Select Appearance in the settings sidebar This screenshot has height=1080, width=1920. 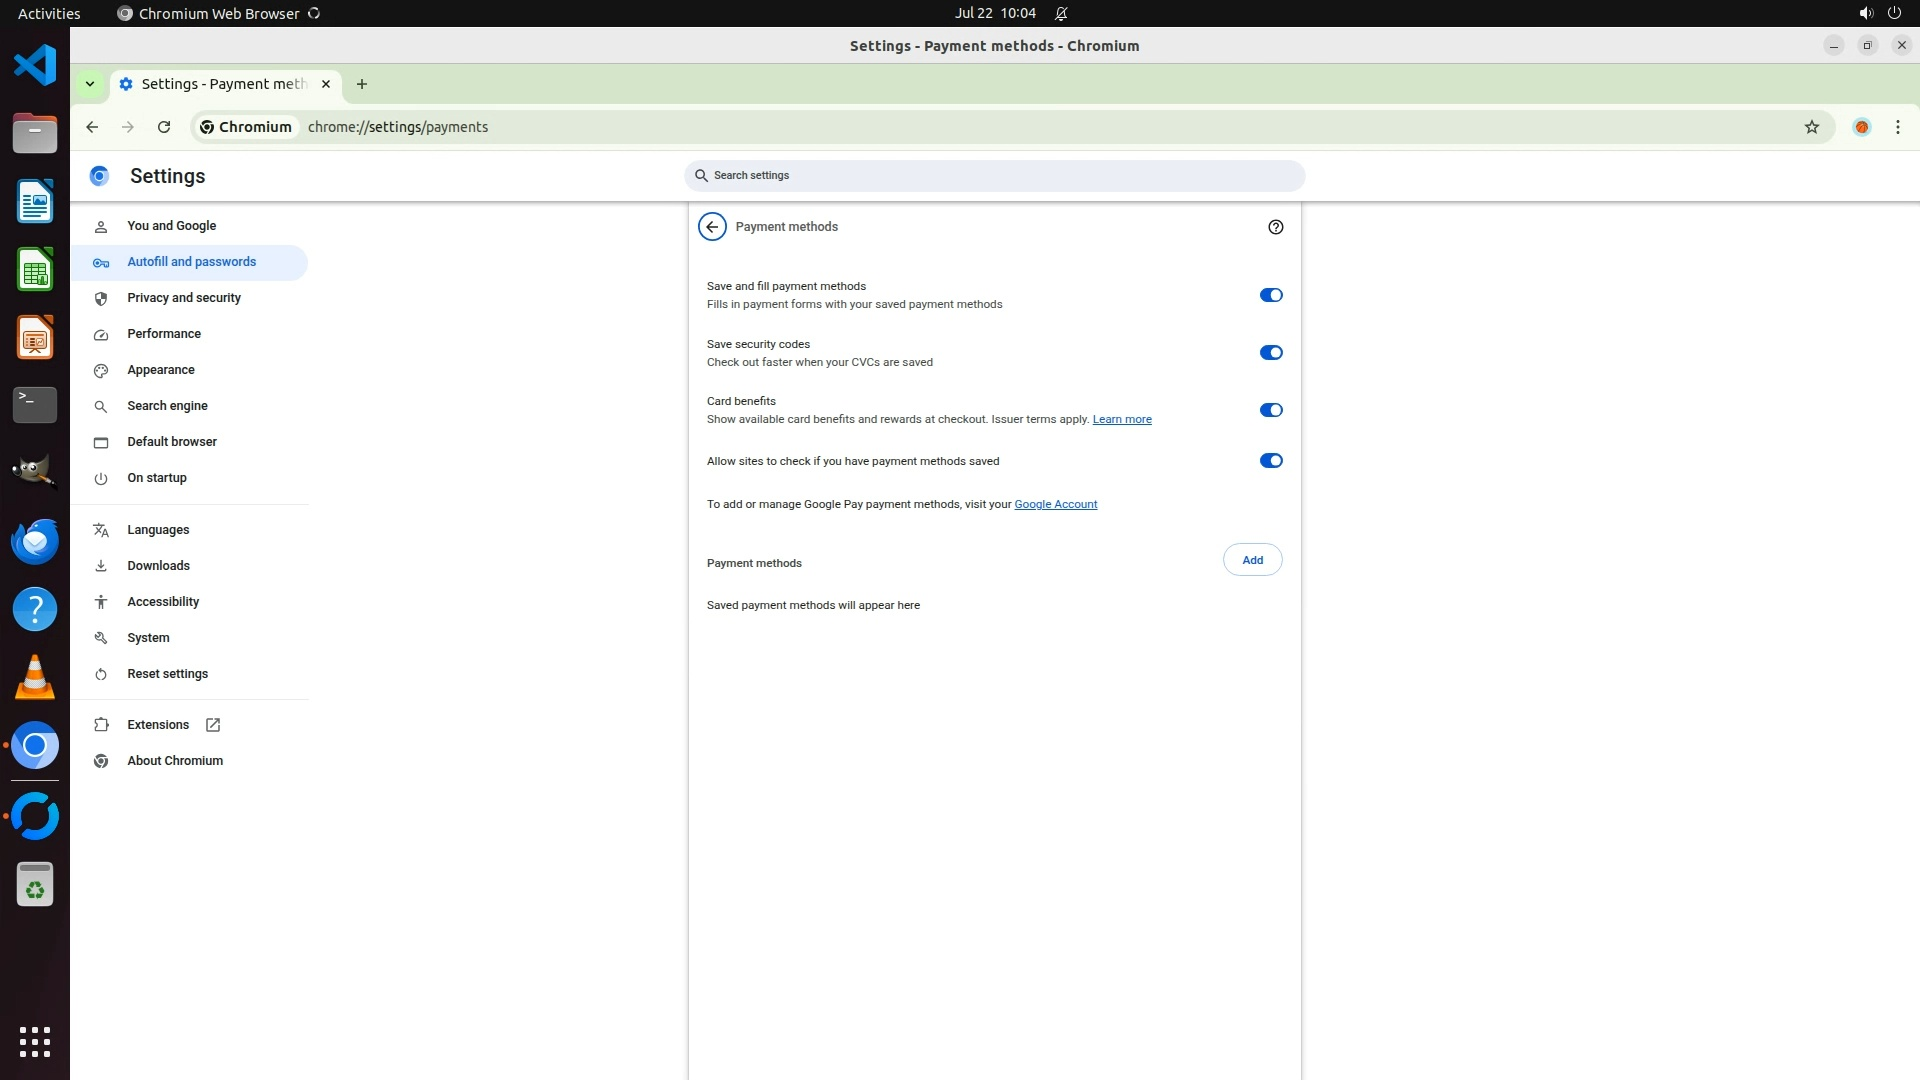pyautogui.click(x=161, y=370)
